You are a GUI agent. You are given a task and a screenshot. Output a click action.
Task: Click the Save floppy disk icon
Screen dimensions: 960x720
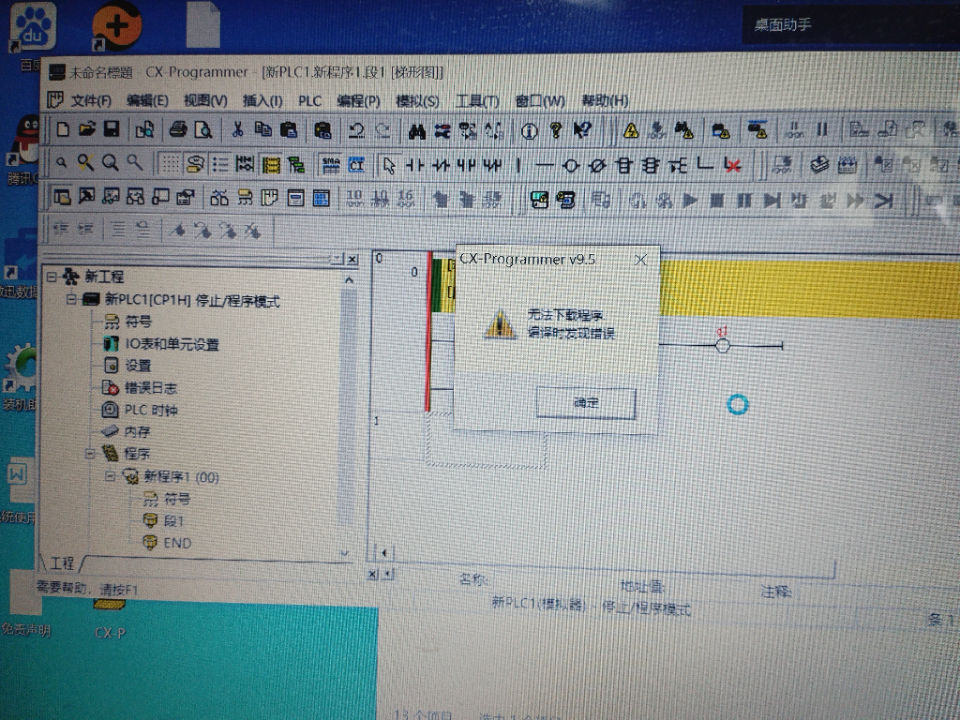click(x=111, y=130)
